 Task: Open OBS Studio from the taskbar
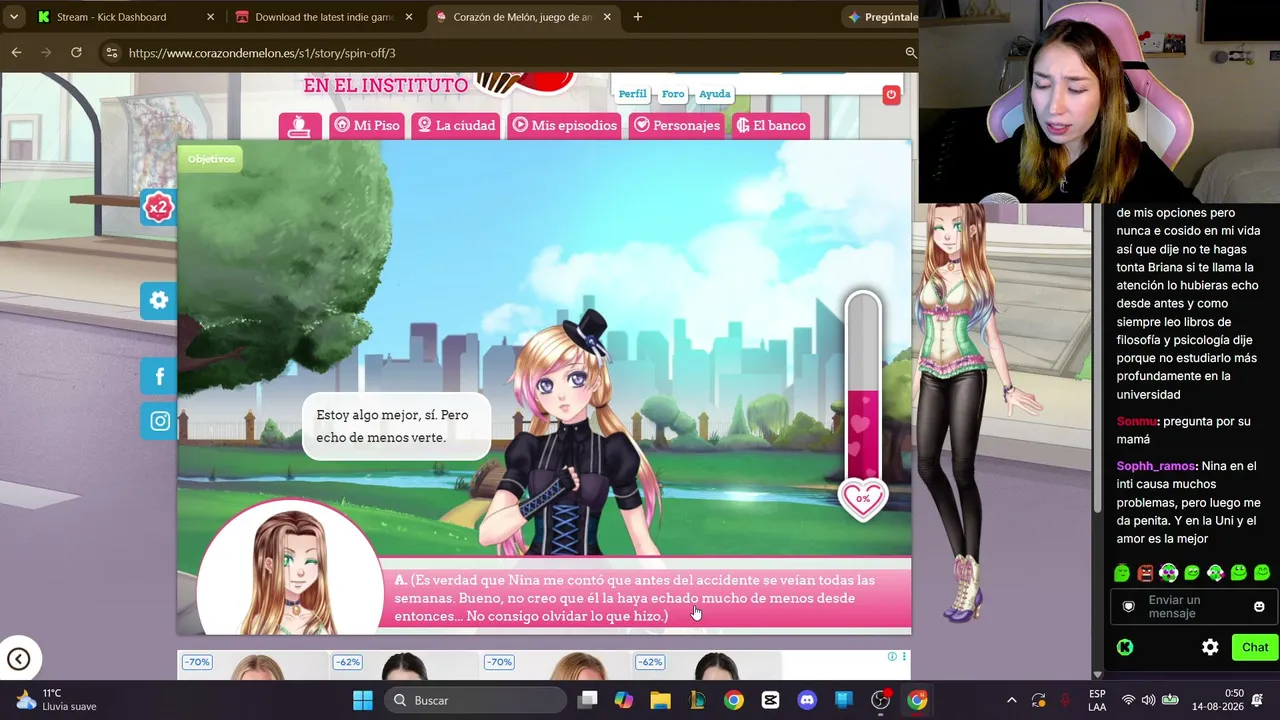click(880, 700)
